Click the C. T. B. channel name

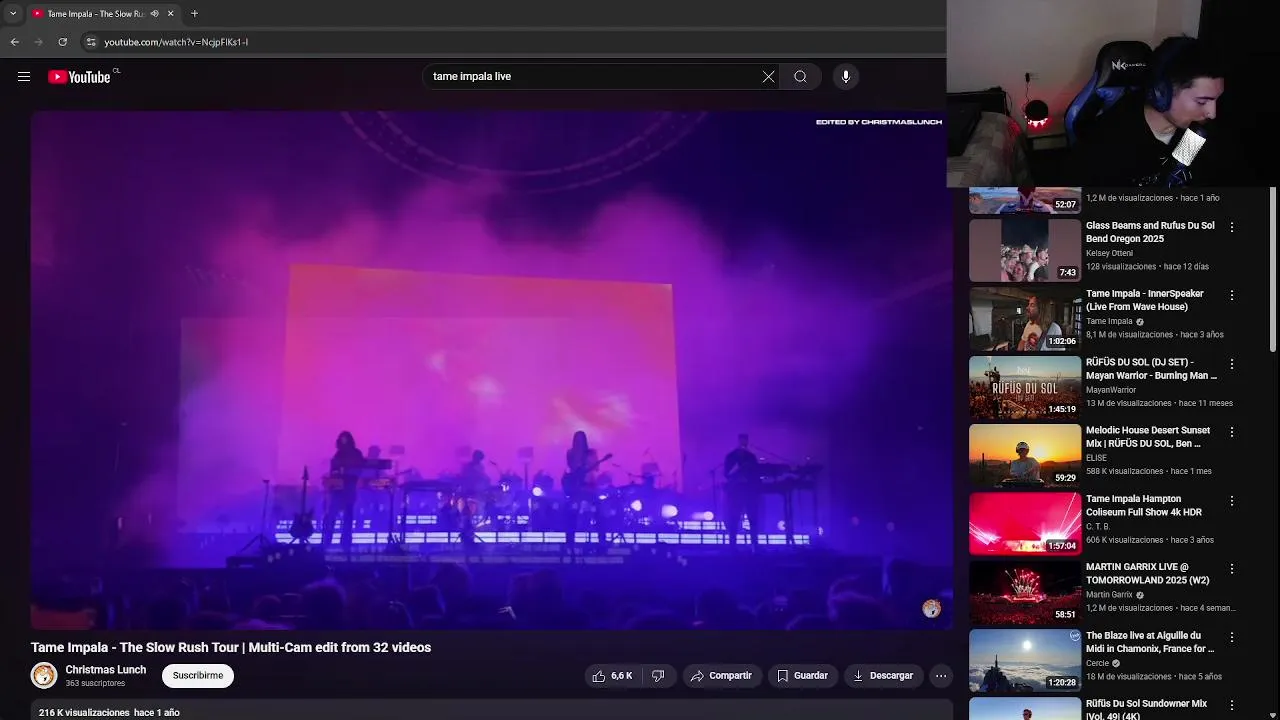[x=1098, y=526]
